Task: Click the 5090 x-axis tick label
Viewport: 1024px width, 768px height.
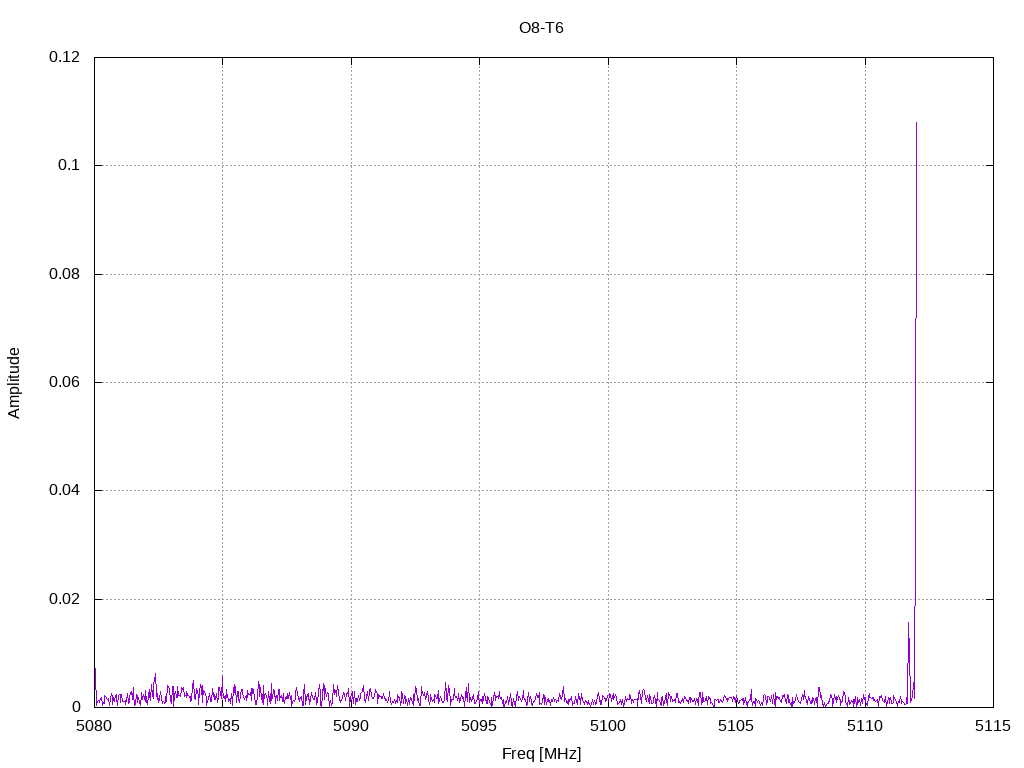Action: click(351, 726)
